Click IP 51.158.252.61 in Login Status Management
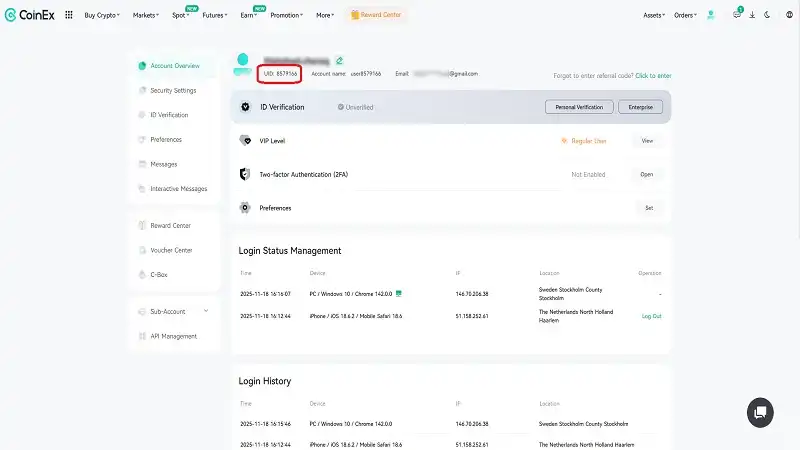This screenshot has height=450, width=800. point(472,316)
